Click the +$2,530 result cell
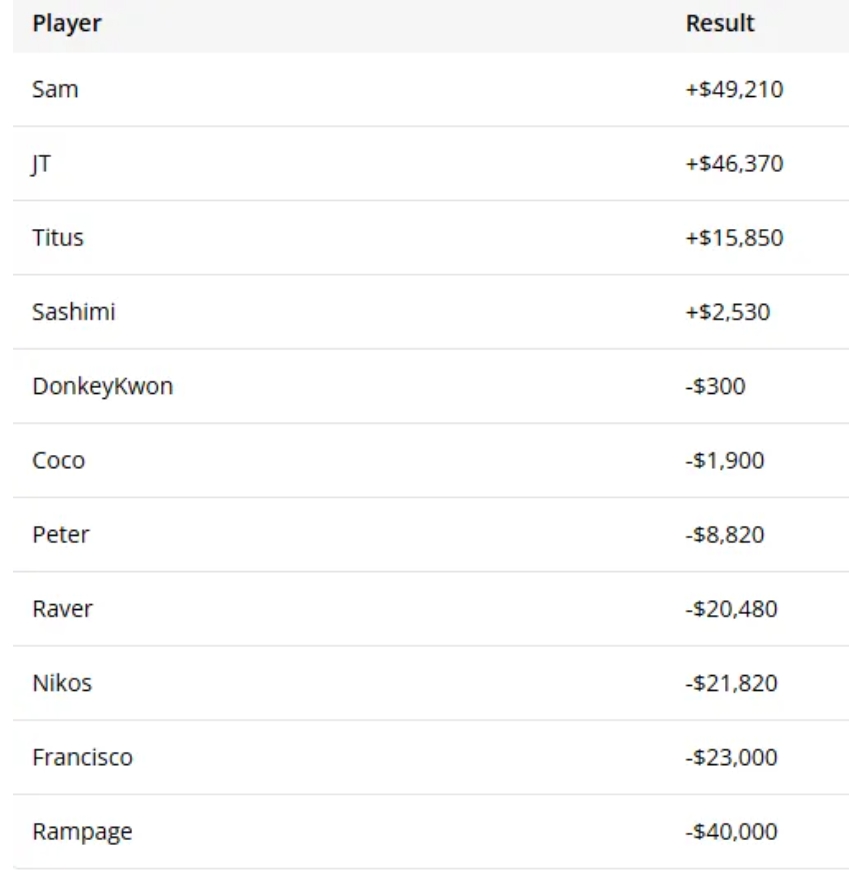 click(x=728, y=312)
